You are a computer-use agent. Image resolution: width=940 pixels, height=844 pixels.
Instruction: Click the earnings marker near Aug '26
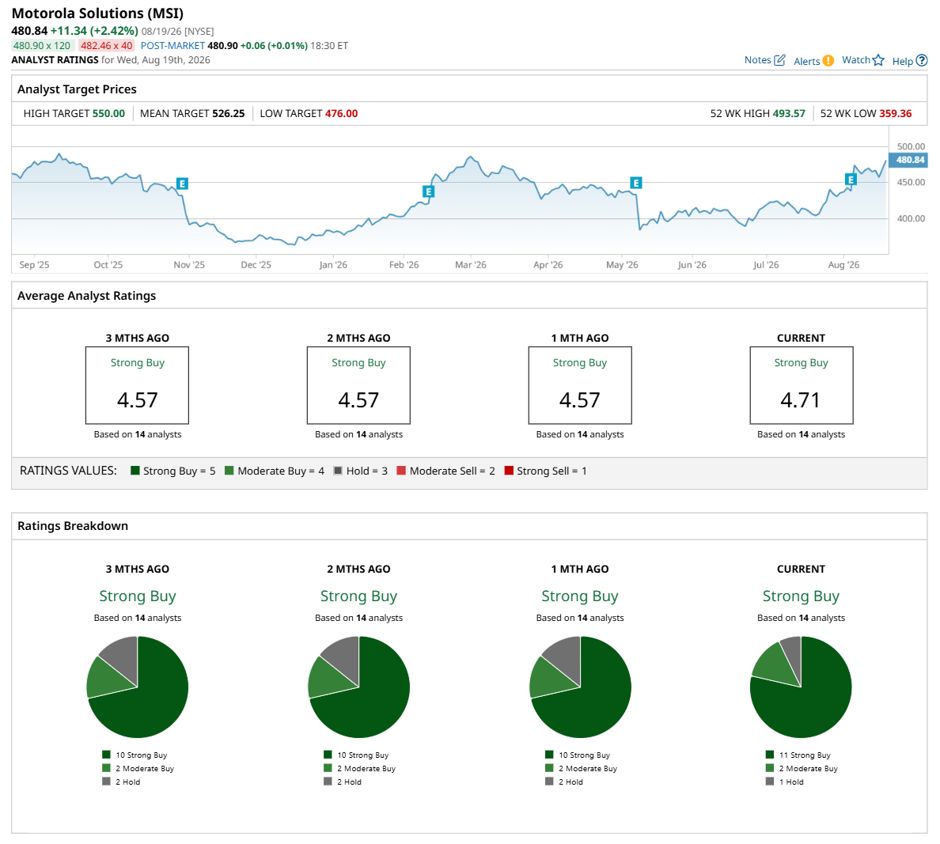[x=850, y=179]
